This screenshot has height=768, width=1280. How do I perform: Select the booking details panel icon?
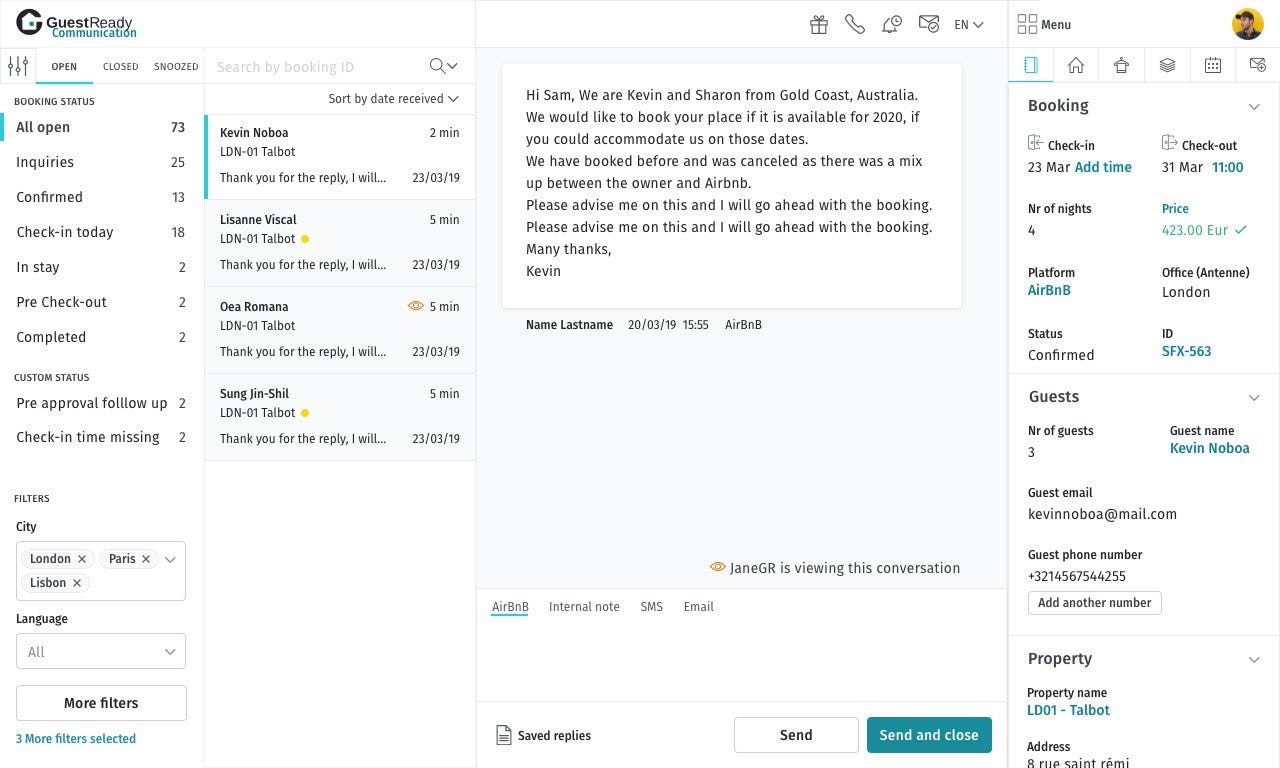[x=1031, y=65]
